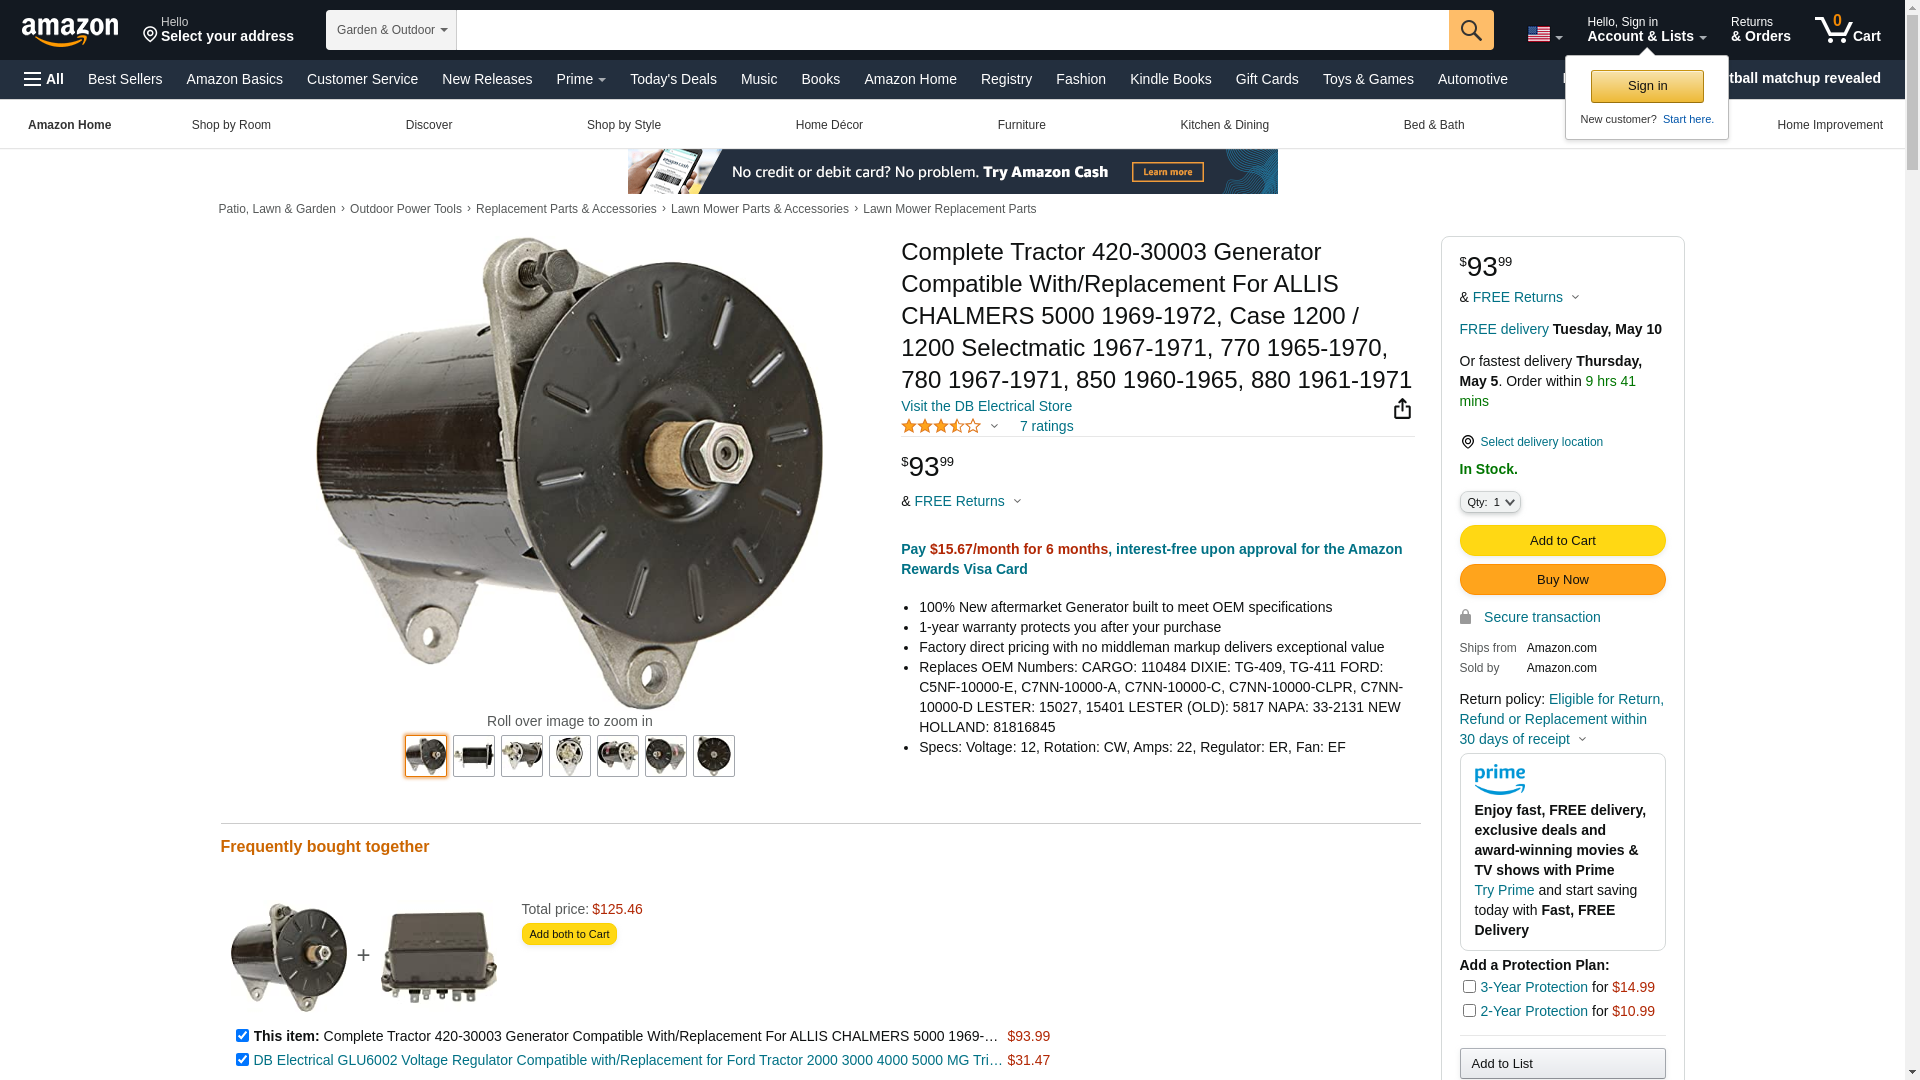Screen dimensions: 1920x1080
Task: Check the 2-Year Protection plan checkbox
Action: pyautogui.click(x=1469, y=1011)
